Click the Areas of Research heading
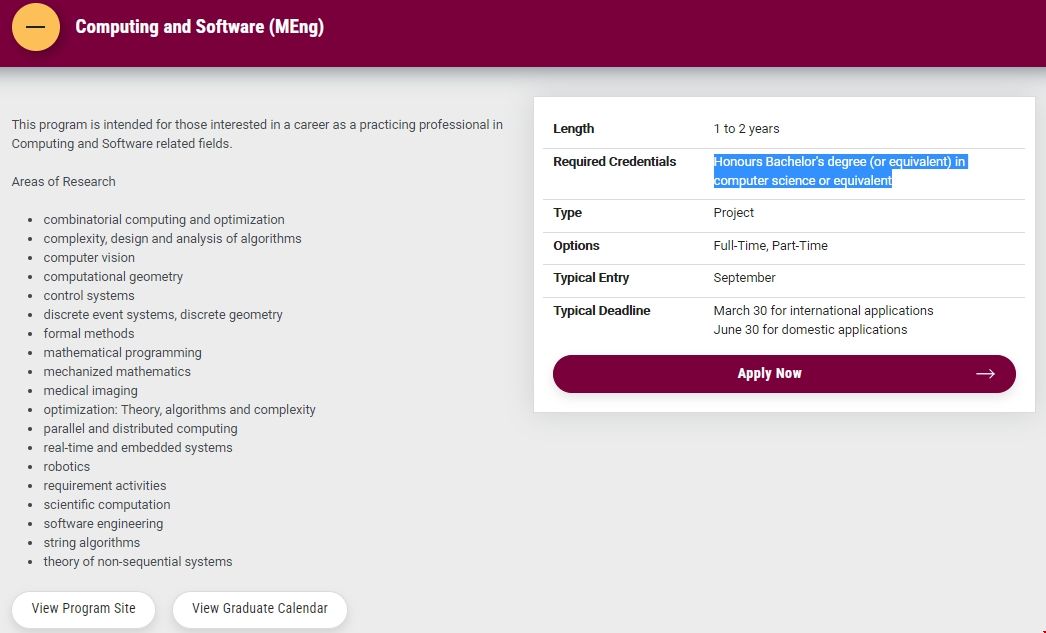Image resolution: width=1046 pixels, height=633 pixels. tap(63, 182)
